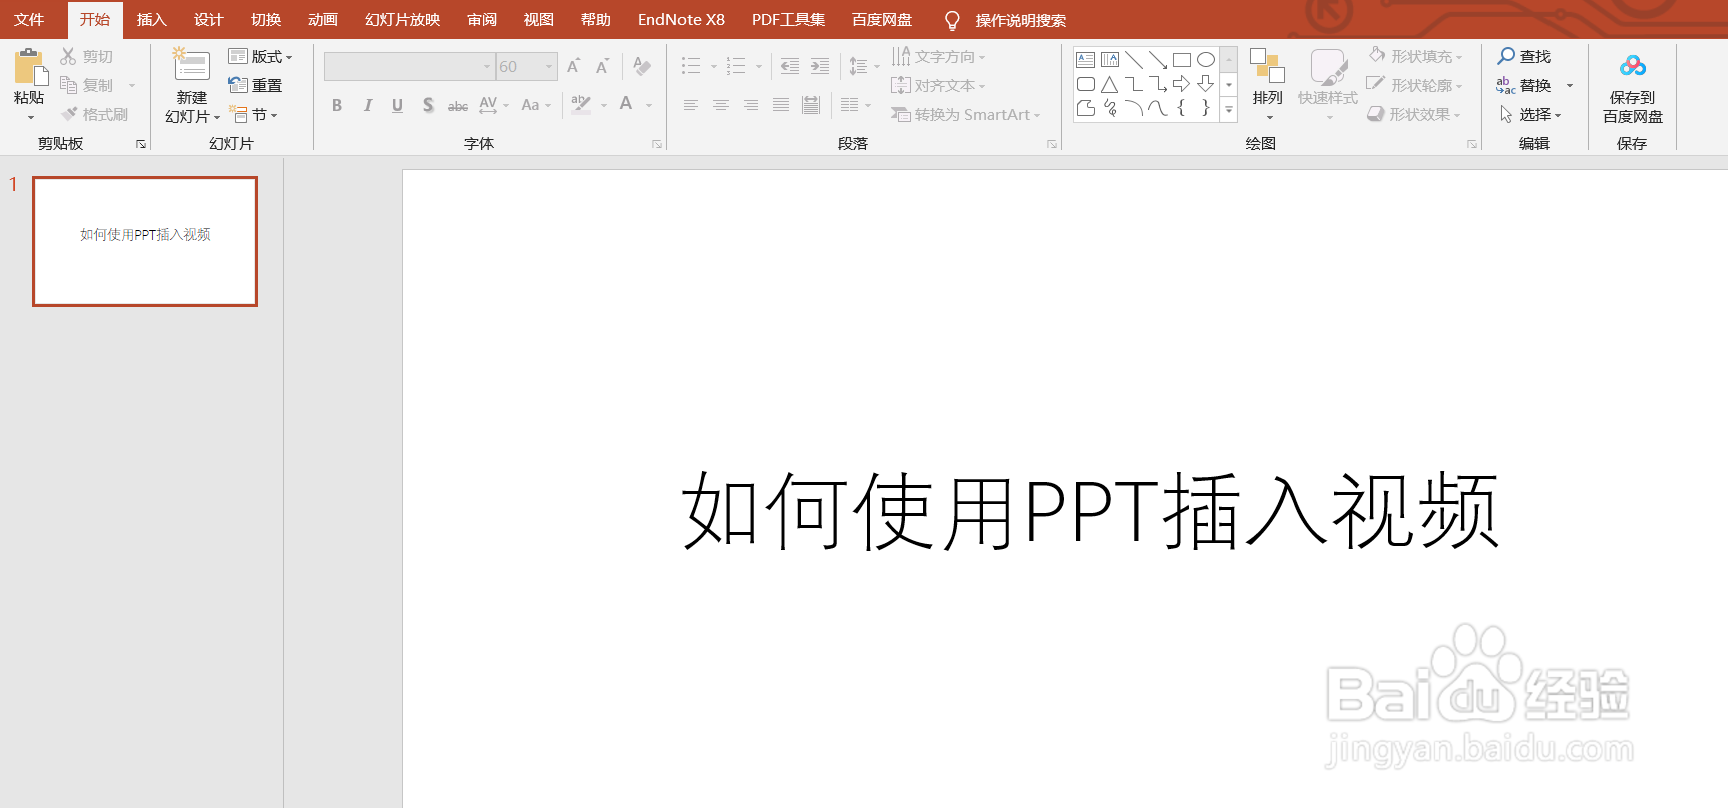Viewport: 1728px width, 808px height.
Task: Select the triangle shape in gallery
Action: 1110,84
